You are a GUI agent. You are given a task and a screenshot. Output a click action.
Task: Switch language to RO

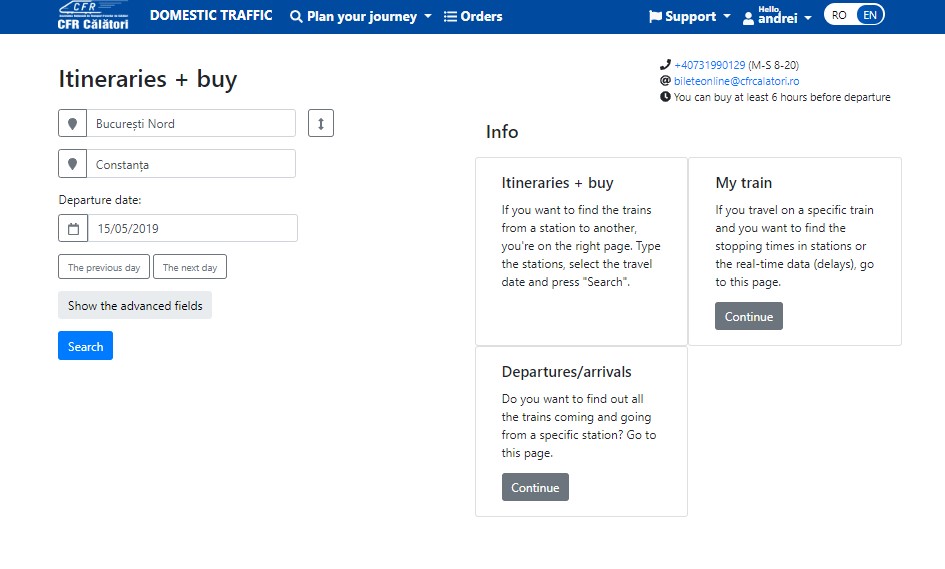pyautogui.click(x=839, y=15)
